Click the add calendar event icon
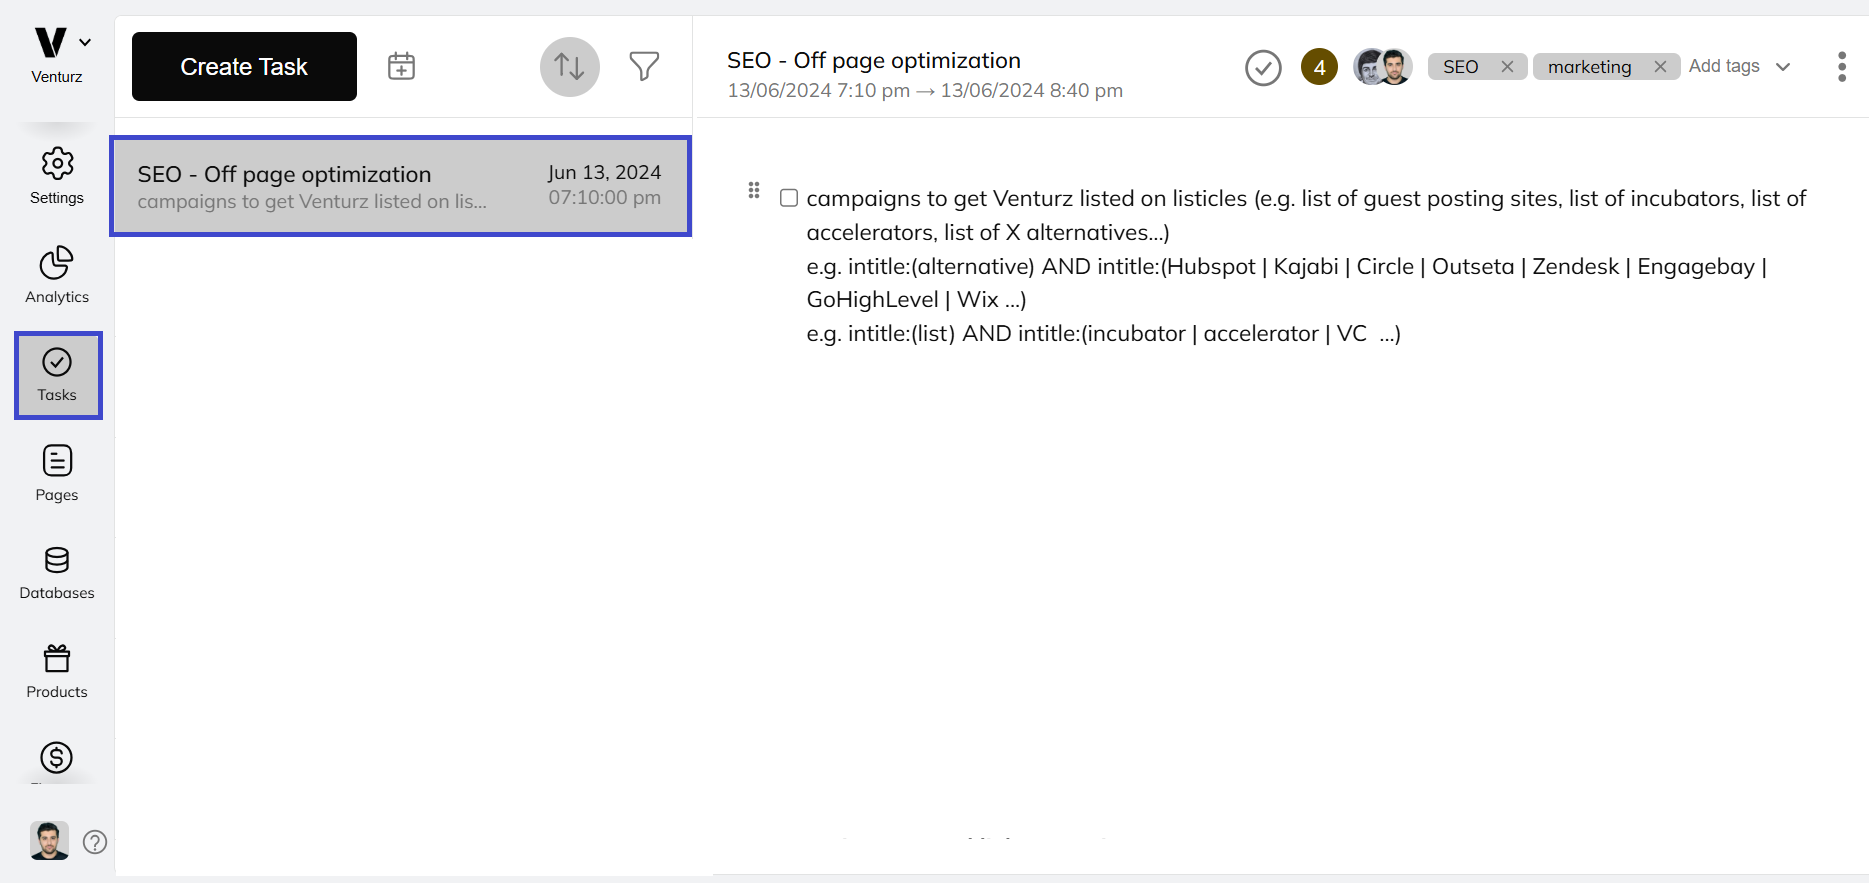1869x883 pixels. (401, 66)
